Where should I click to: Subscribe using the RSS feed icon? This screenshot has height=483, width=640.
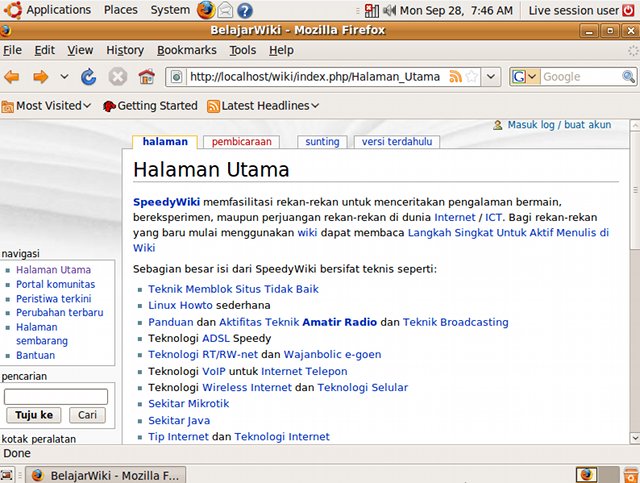[455, 76]
